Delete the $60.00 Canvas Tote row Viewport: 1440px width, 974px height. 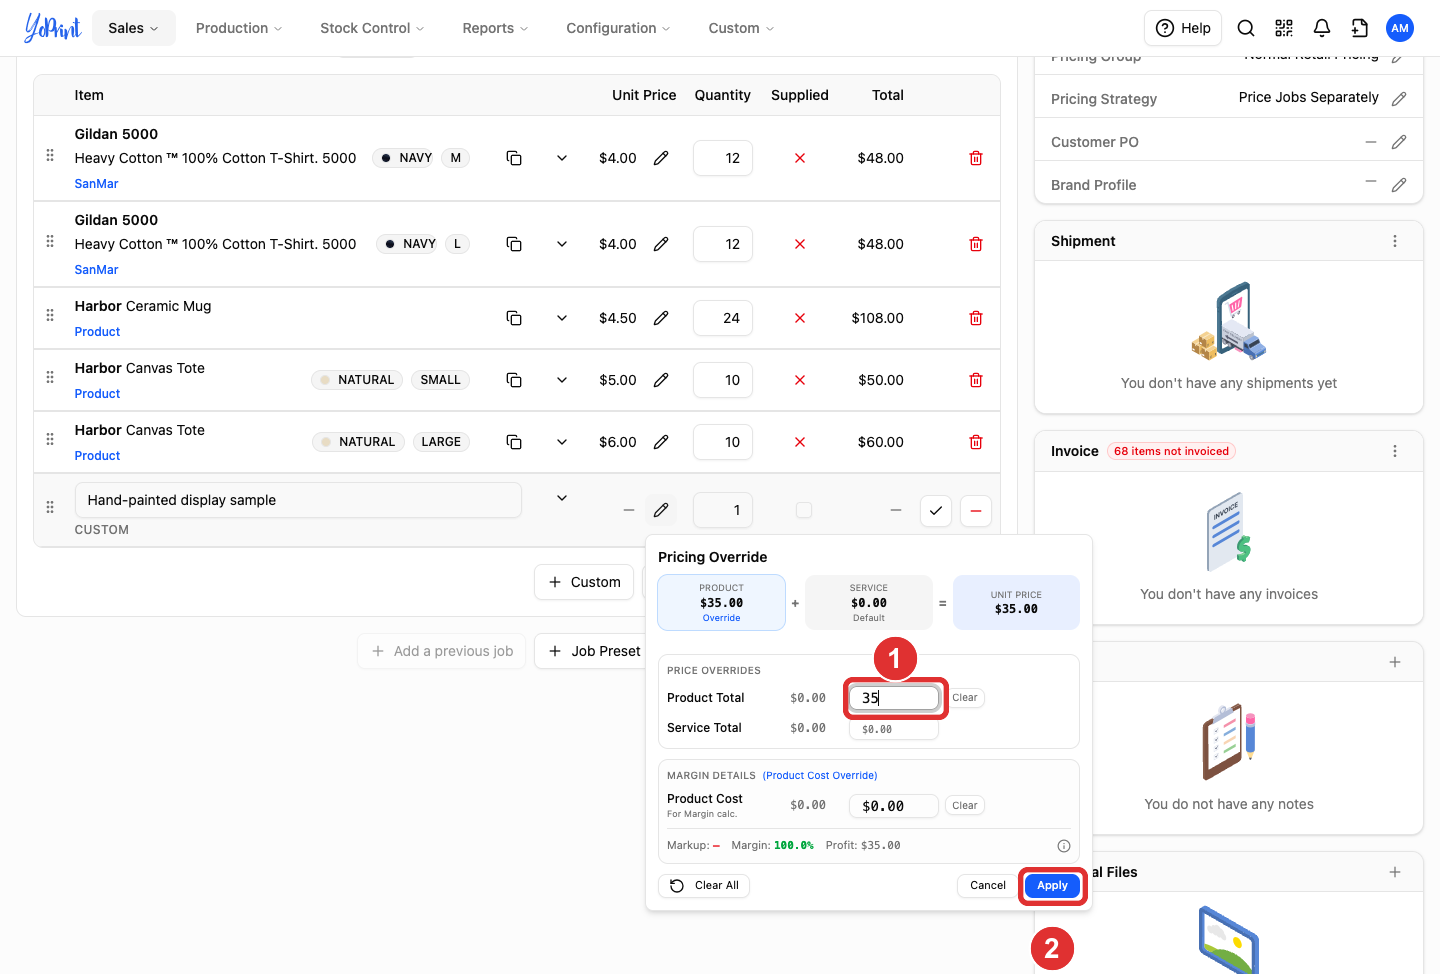click(x=976, y=442)
